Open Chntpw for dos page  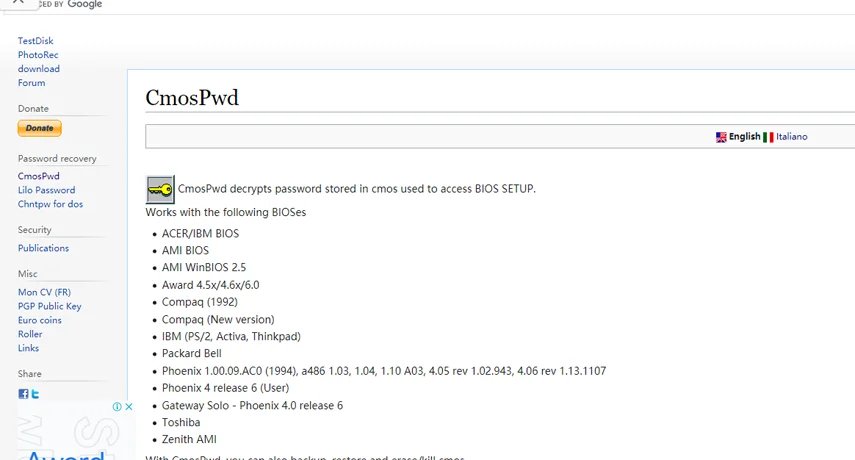[x=50, y=204]
